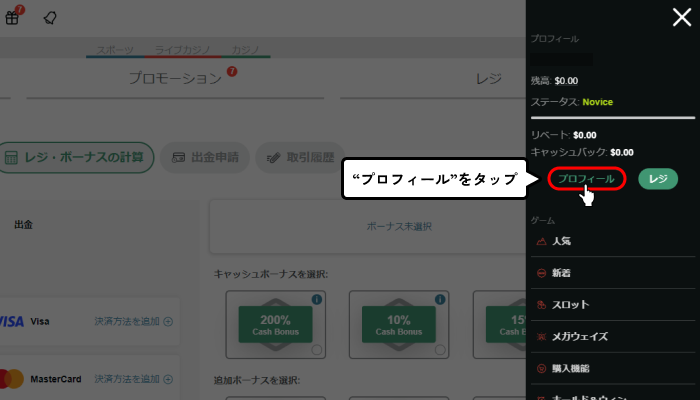Screen dimensions: 700x400
Task: Open the ライブカジノ tab
Action: [183, 50]
